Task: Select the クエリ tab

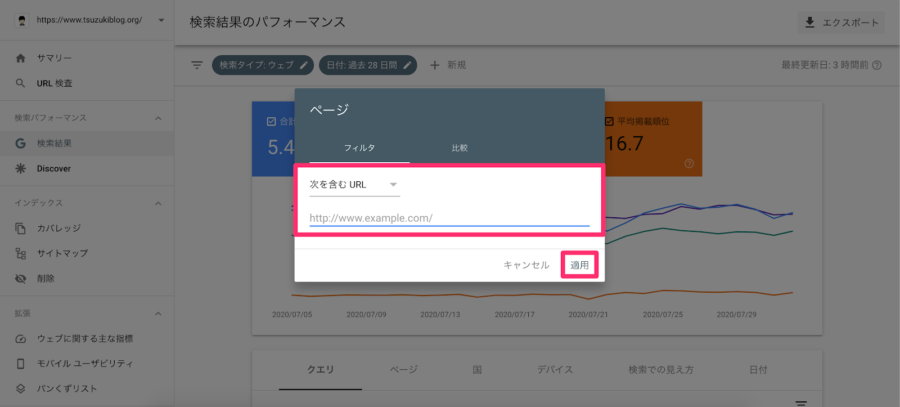Action: (x=320, y=370)
